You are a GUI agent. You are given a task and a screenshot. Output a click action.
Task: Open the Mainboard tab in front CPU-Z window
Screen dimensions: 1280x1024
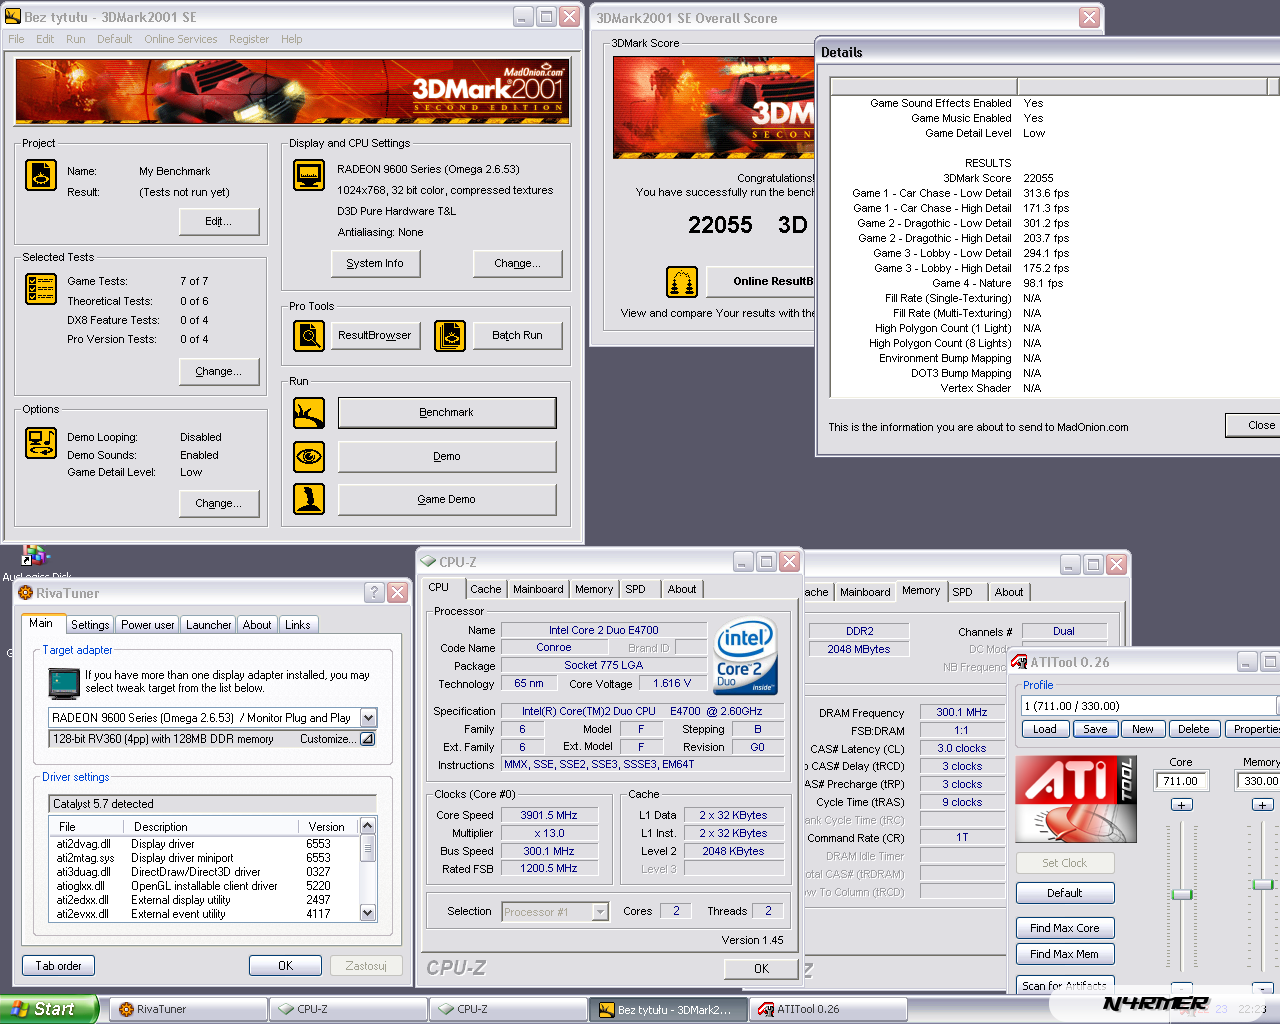[x=538, y=589]
